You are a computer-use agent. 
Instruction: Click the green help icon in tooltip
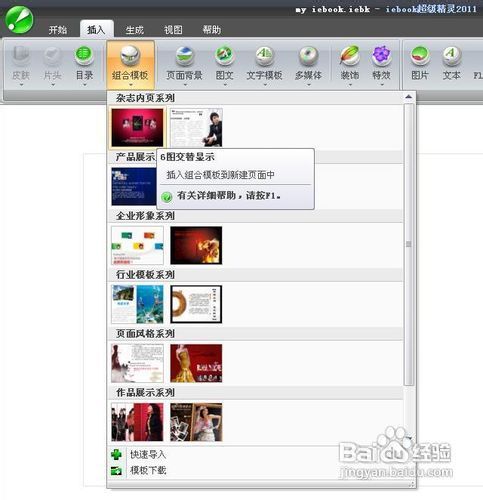(167, 196)
